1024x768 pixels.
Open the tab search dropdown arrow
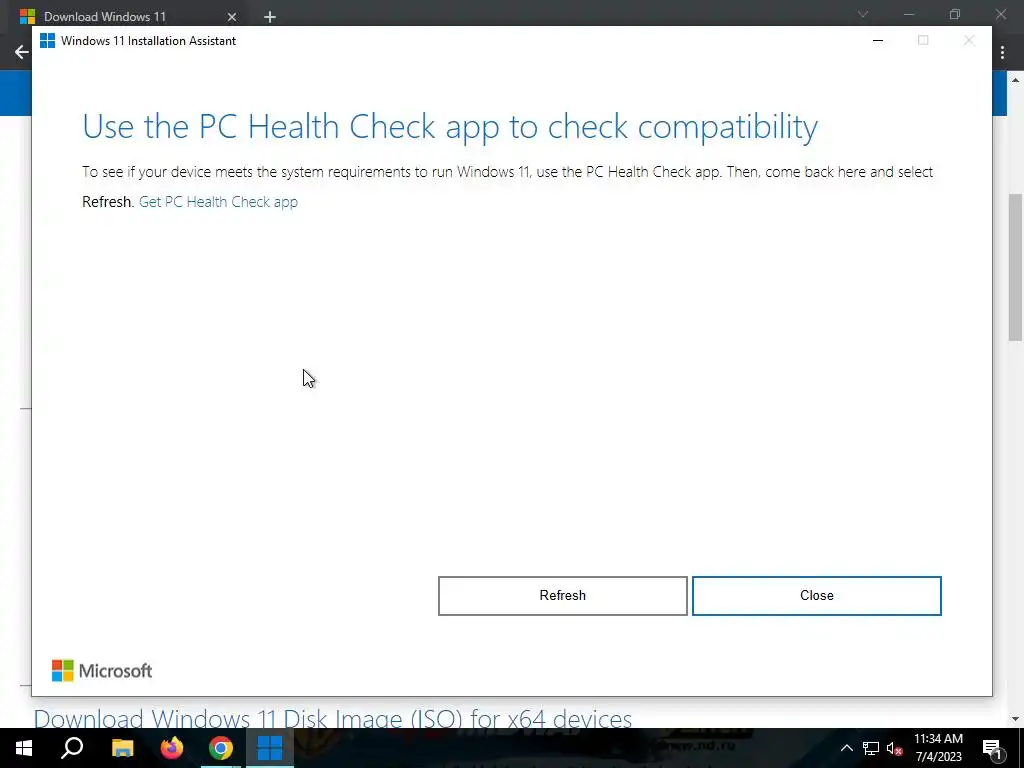point(863,14)
